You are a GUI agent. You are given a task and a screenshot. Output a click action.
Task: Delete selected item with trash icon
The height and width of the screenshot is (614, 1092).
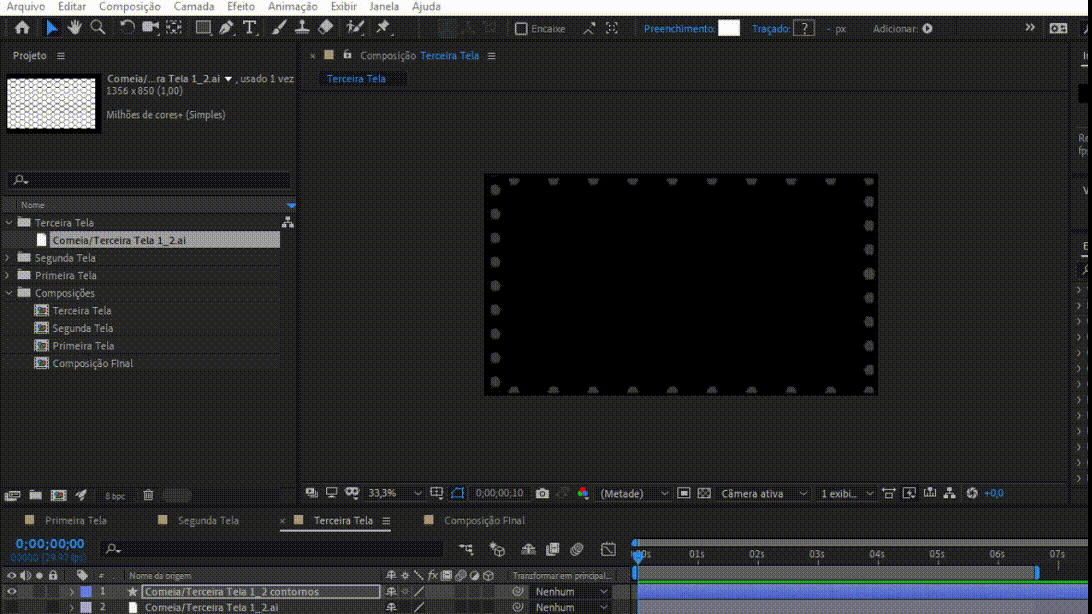point(148,495)
